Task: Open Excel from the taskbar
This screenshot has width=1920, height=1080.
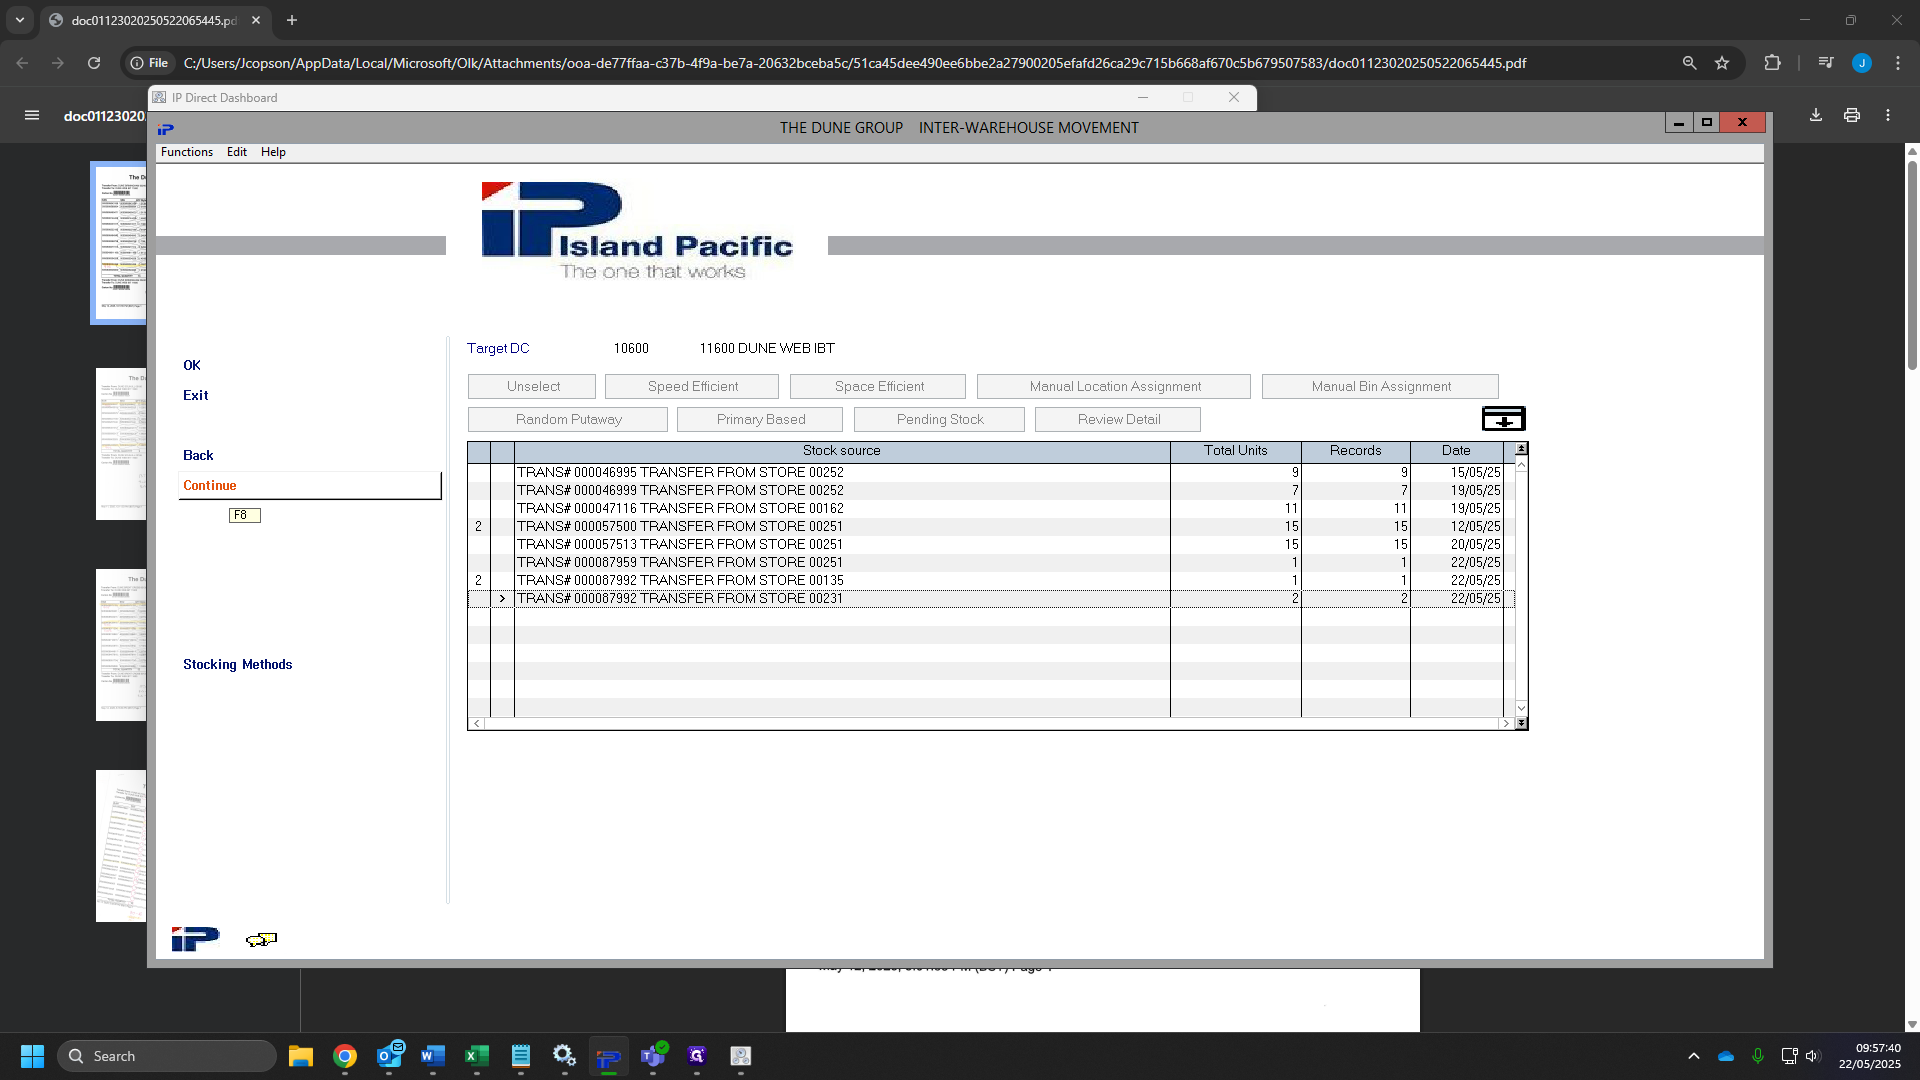Action: 477,1056
